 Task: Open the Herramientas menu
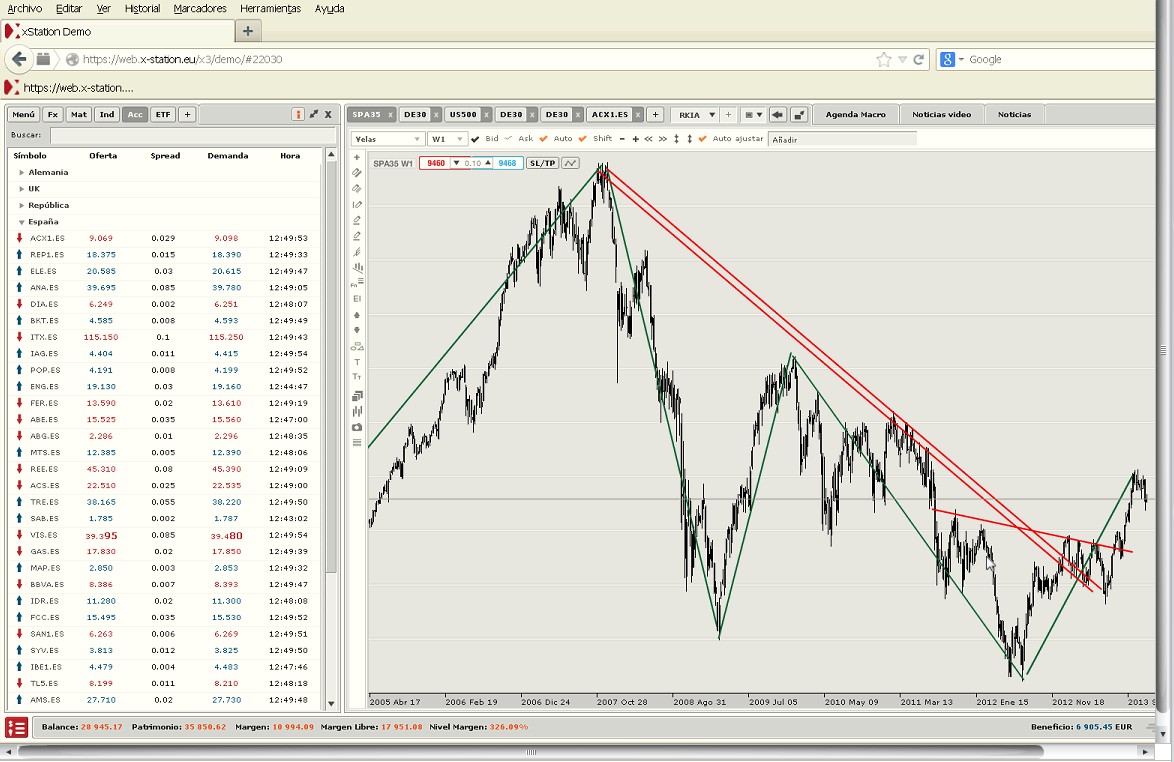click(x=270, y=8)
